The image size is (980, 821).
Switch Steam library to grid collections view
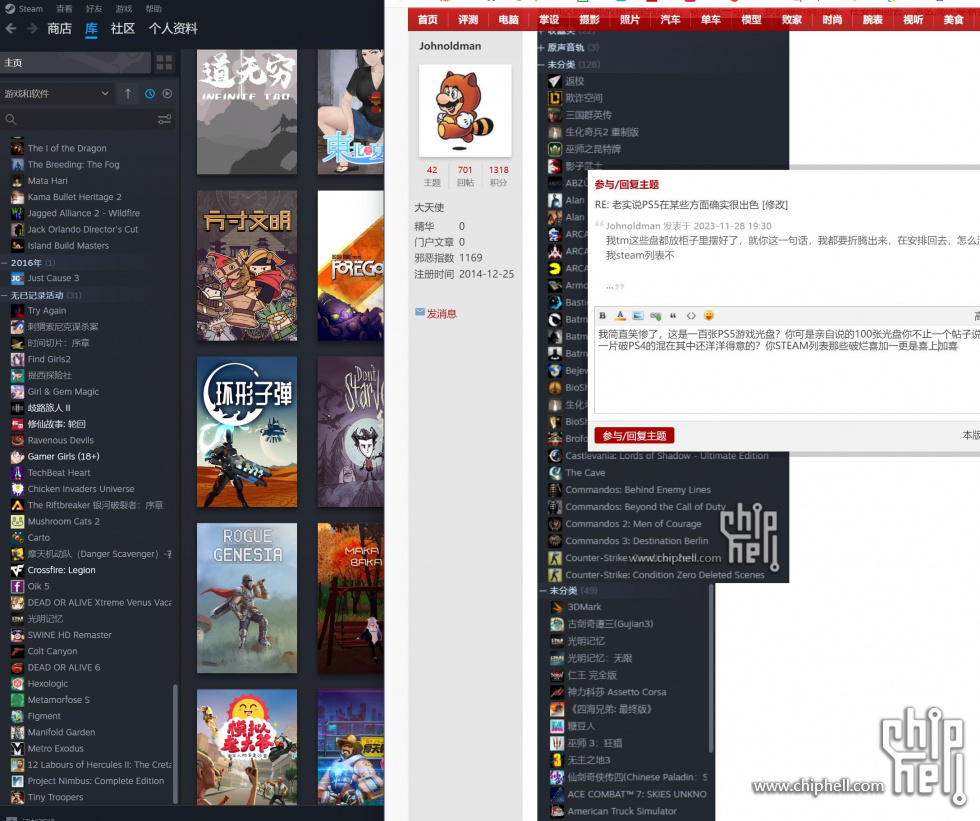[164, 62]
